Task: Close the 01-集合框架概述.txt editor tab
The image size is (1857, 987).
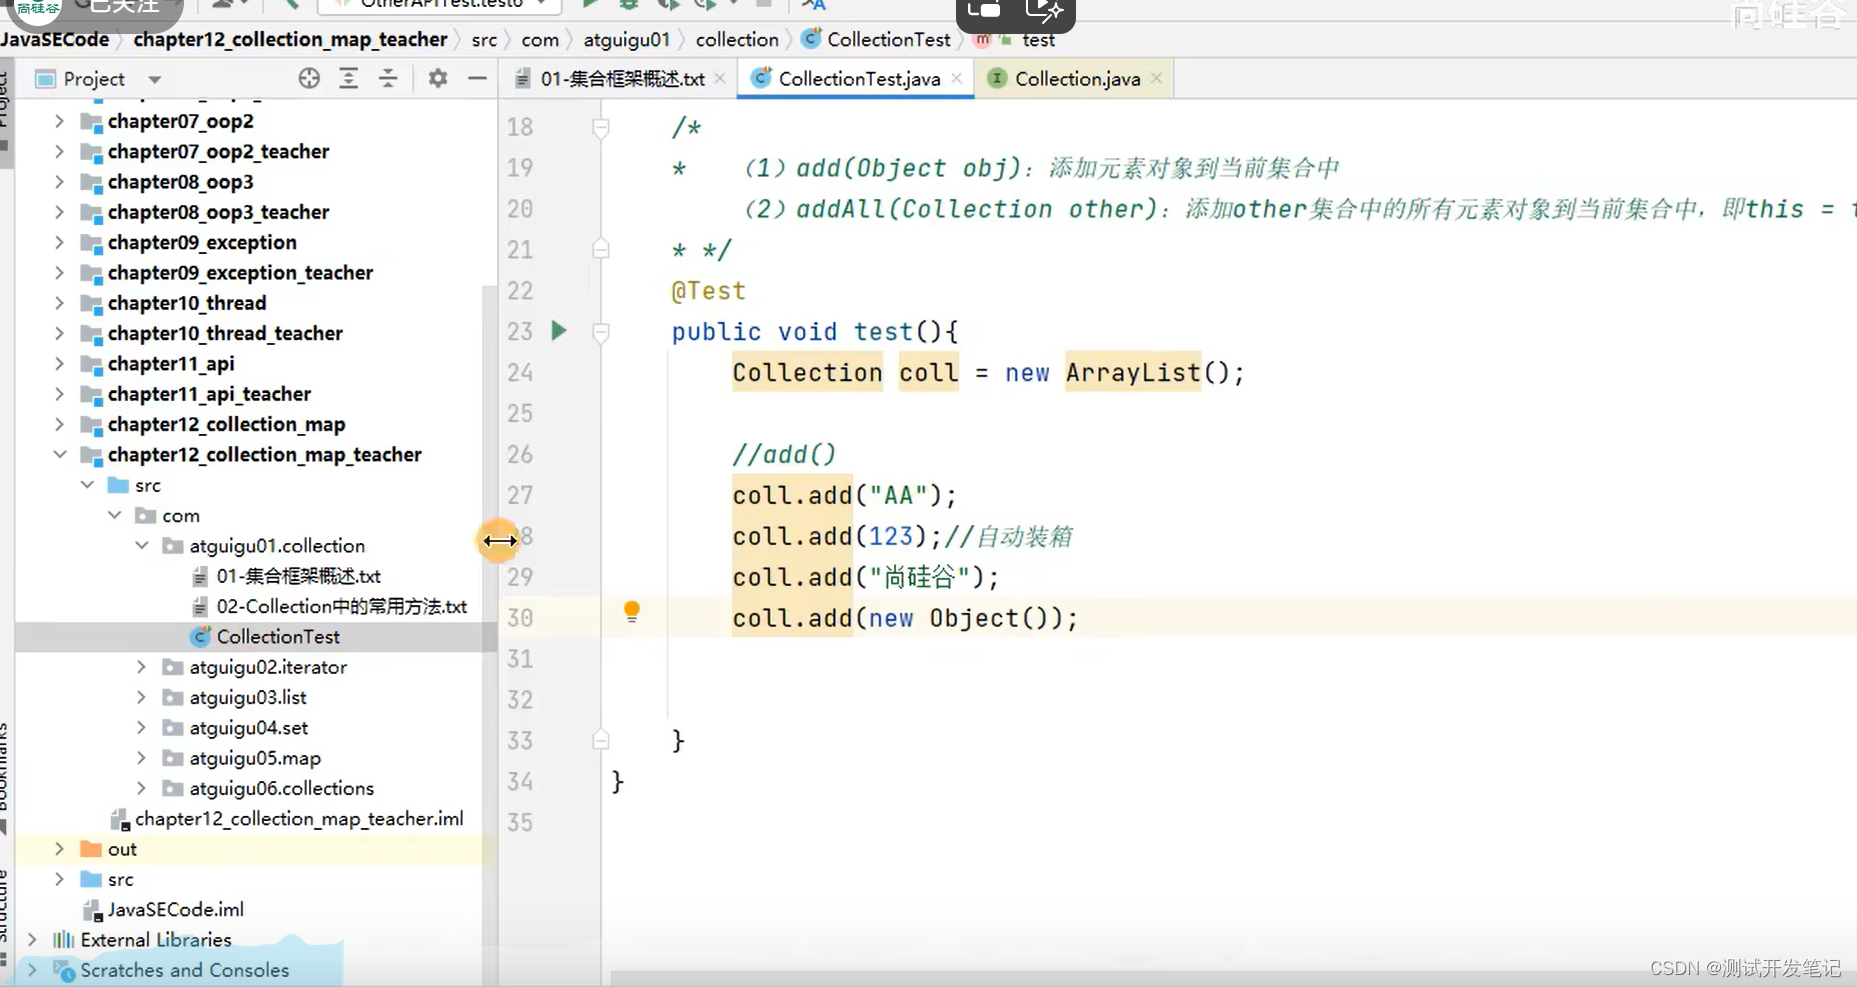Action: click(x=720, y=78)
